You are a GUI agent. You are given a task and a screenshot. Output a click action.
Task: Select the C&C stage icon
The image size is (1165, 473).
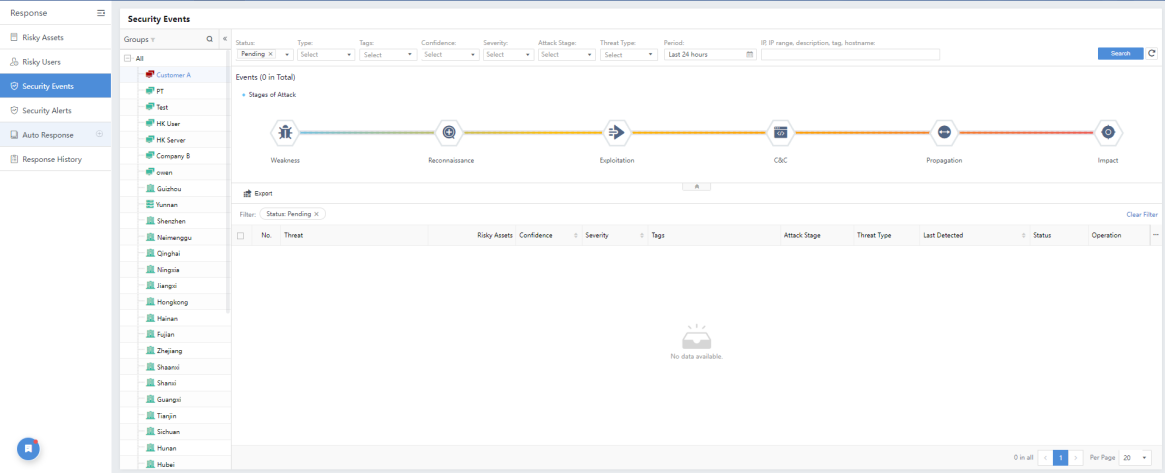[x=780, y=132]
